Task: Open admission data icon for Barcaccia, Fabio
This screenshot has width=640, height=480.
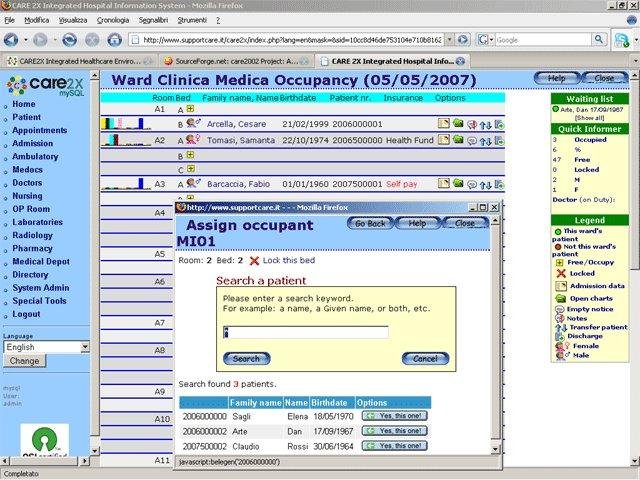Action: click(444, 183)
